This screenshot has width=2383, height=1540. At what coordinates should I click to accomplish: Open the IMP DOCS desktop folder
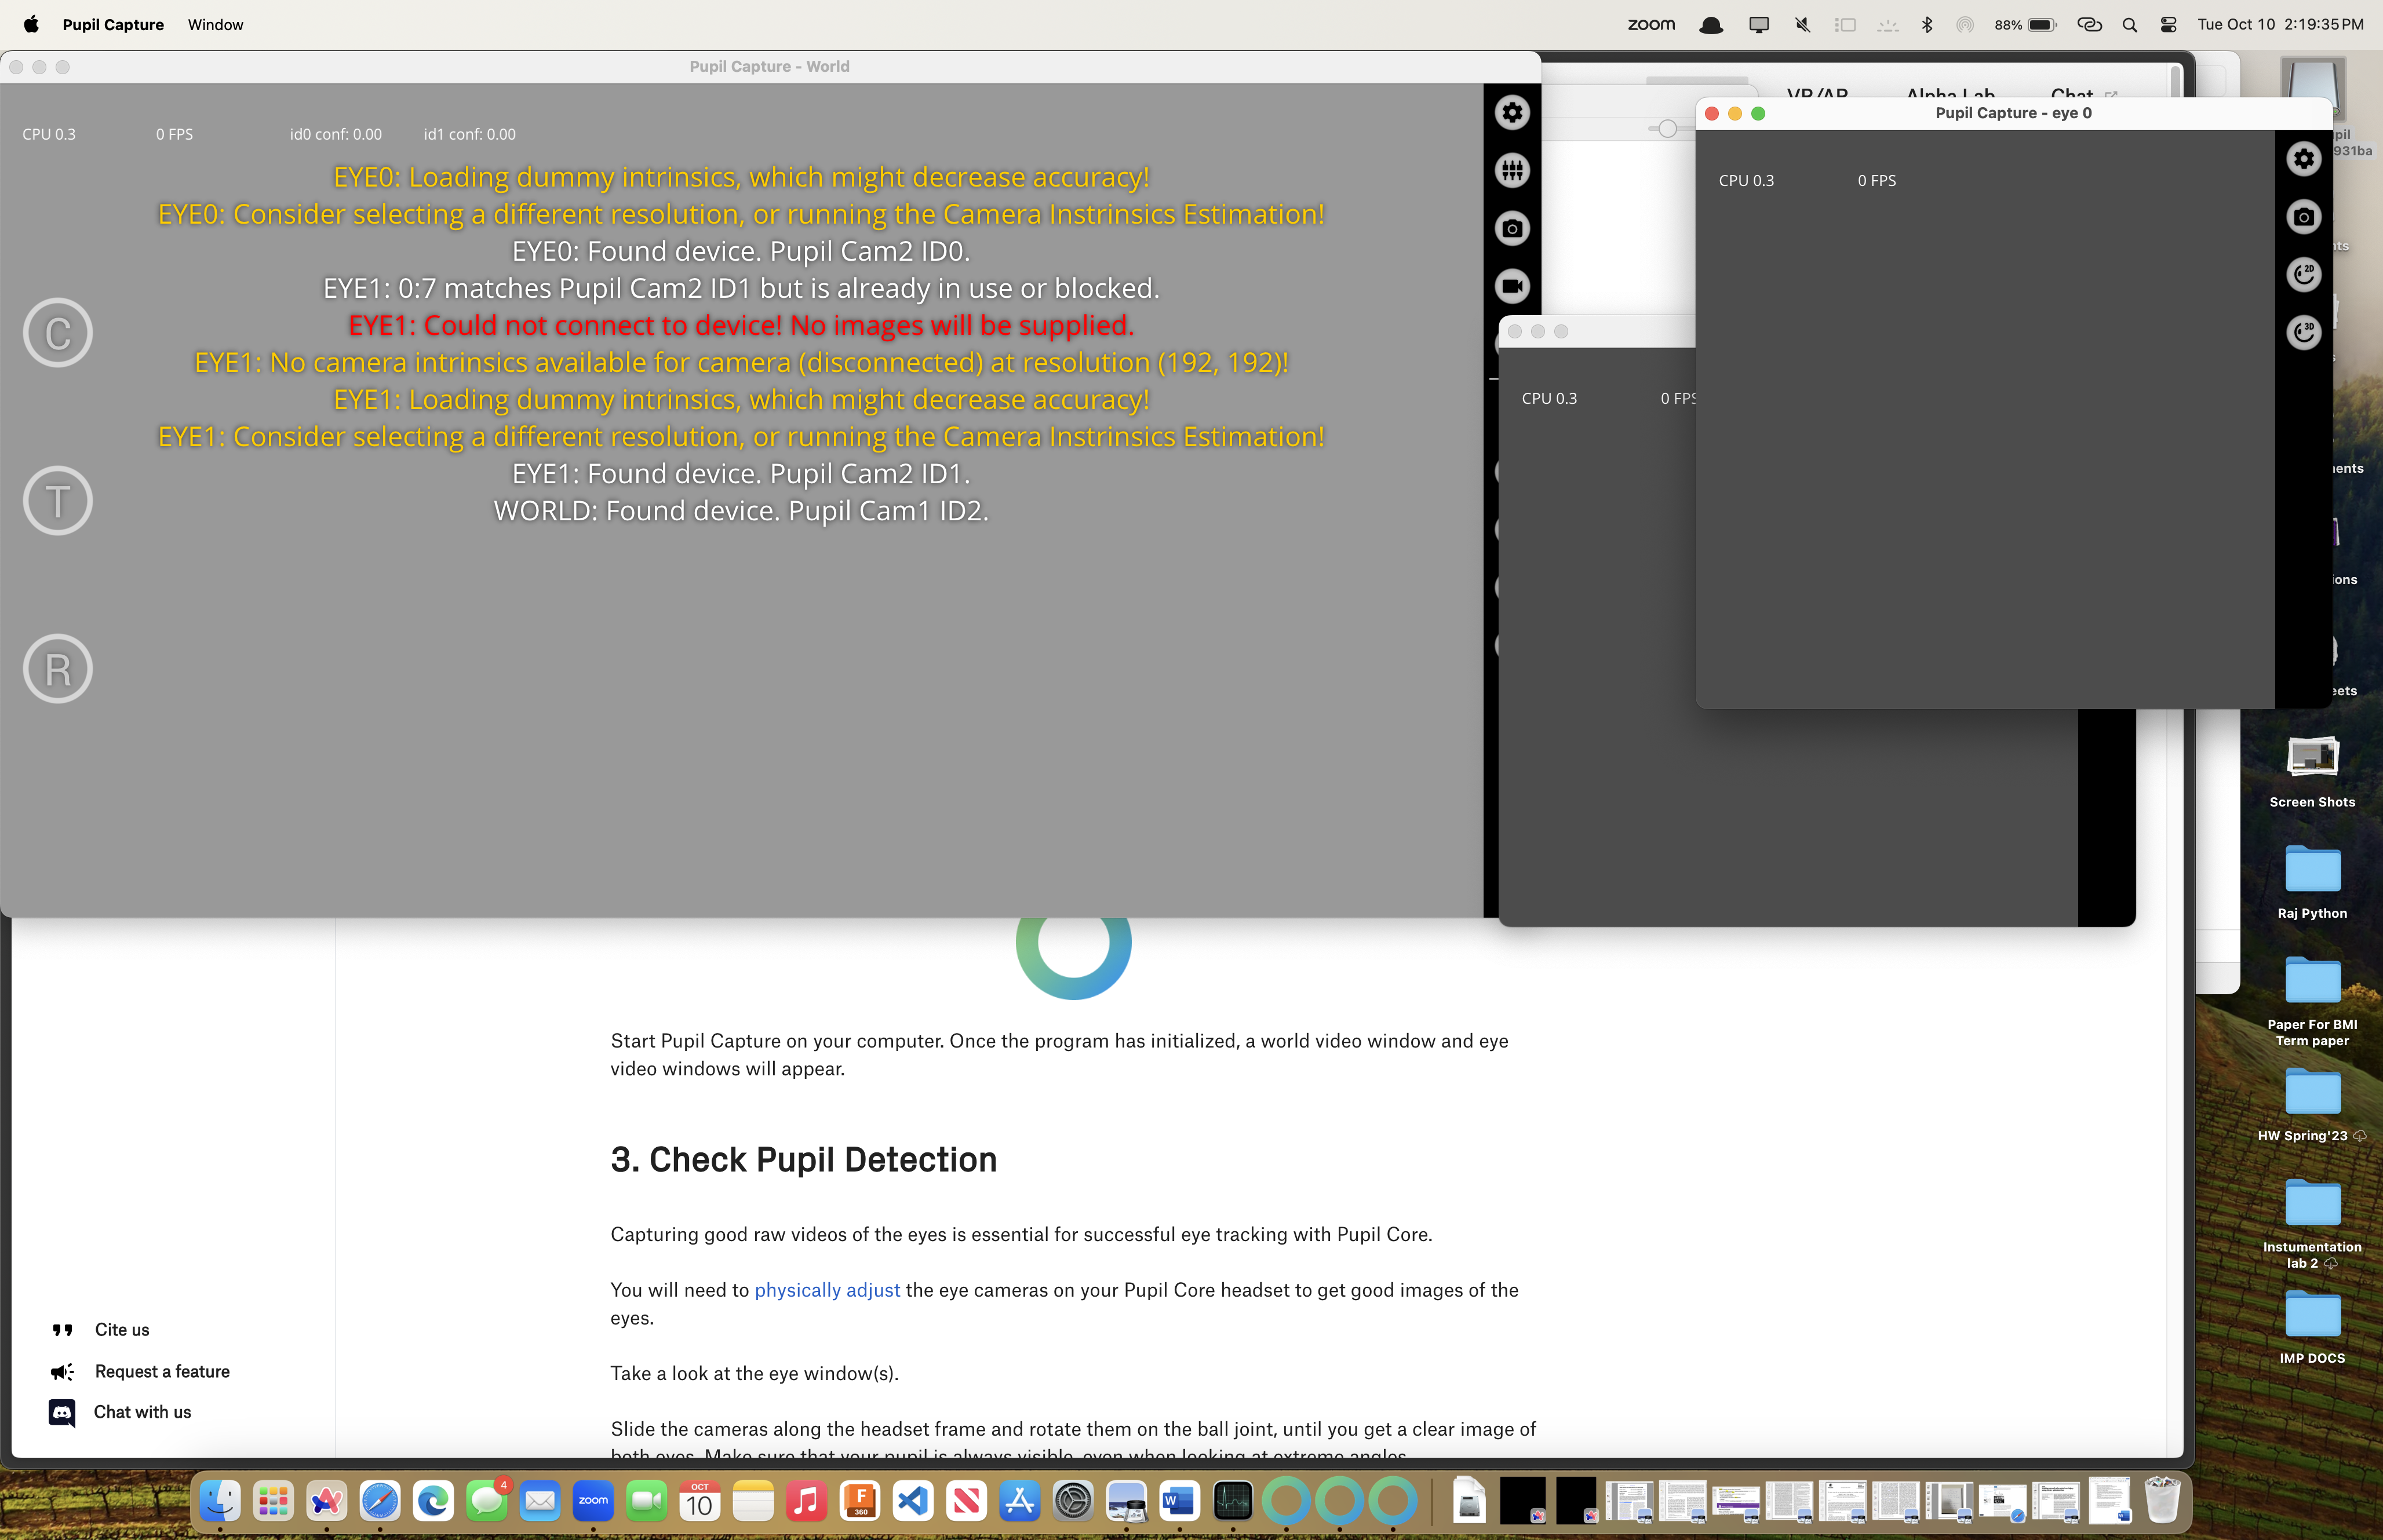click(2312, 1327)
